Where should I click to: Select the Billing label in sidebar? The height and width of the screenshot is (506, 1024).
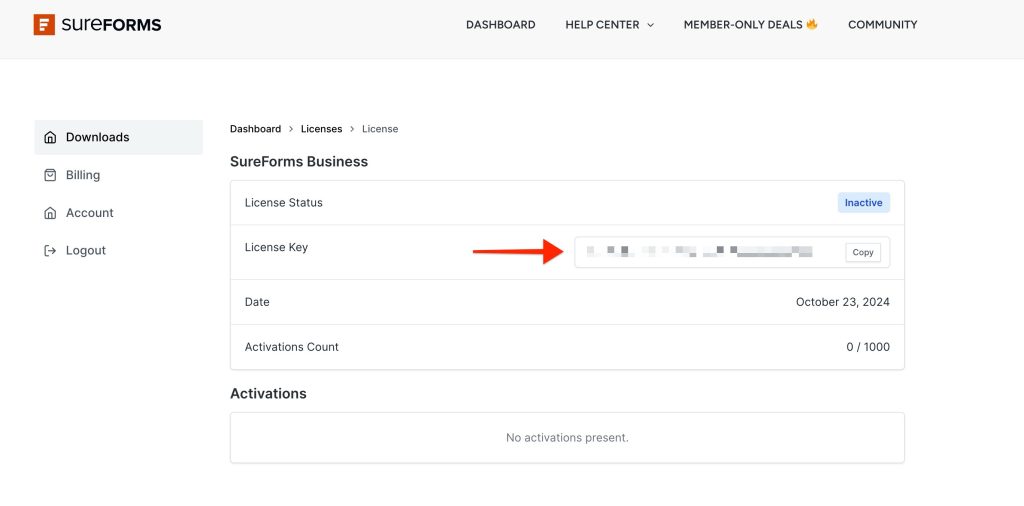pos(83,175)
